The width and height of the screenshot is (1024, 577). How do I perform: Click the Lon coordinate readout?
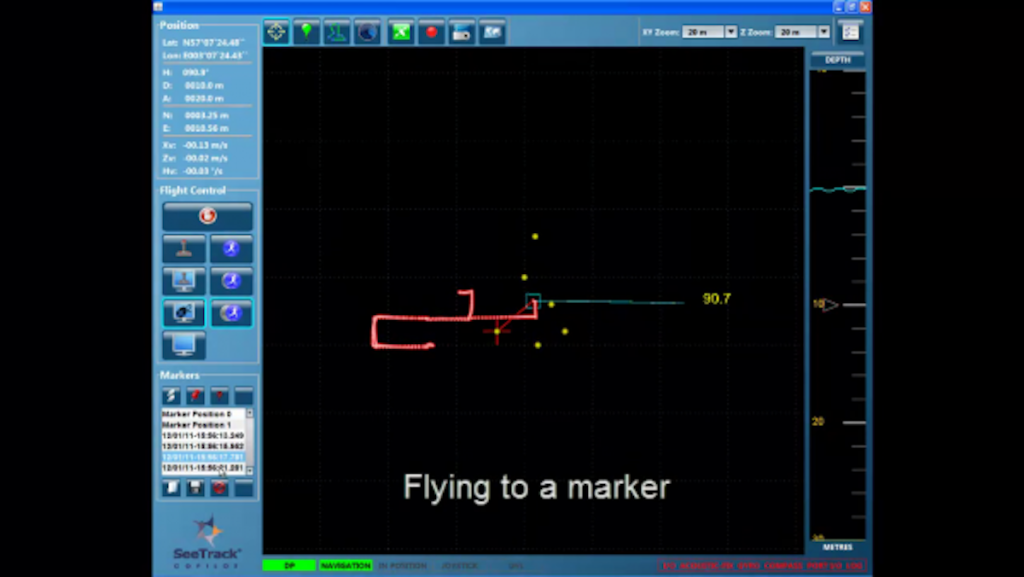tap(203, 55)
